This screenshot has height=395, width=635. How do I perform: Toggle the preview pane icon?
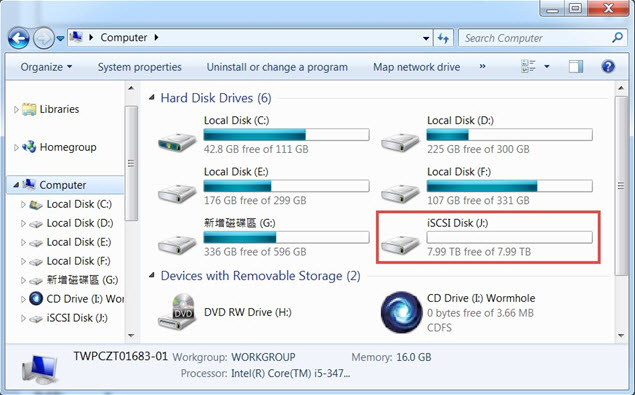[575, 66]
